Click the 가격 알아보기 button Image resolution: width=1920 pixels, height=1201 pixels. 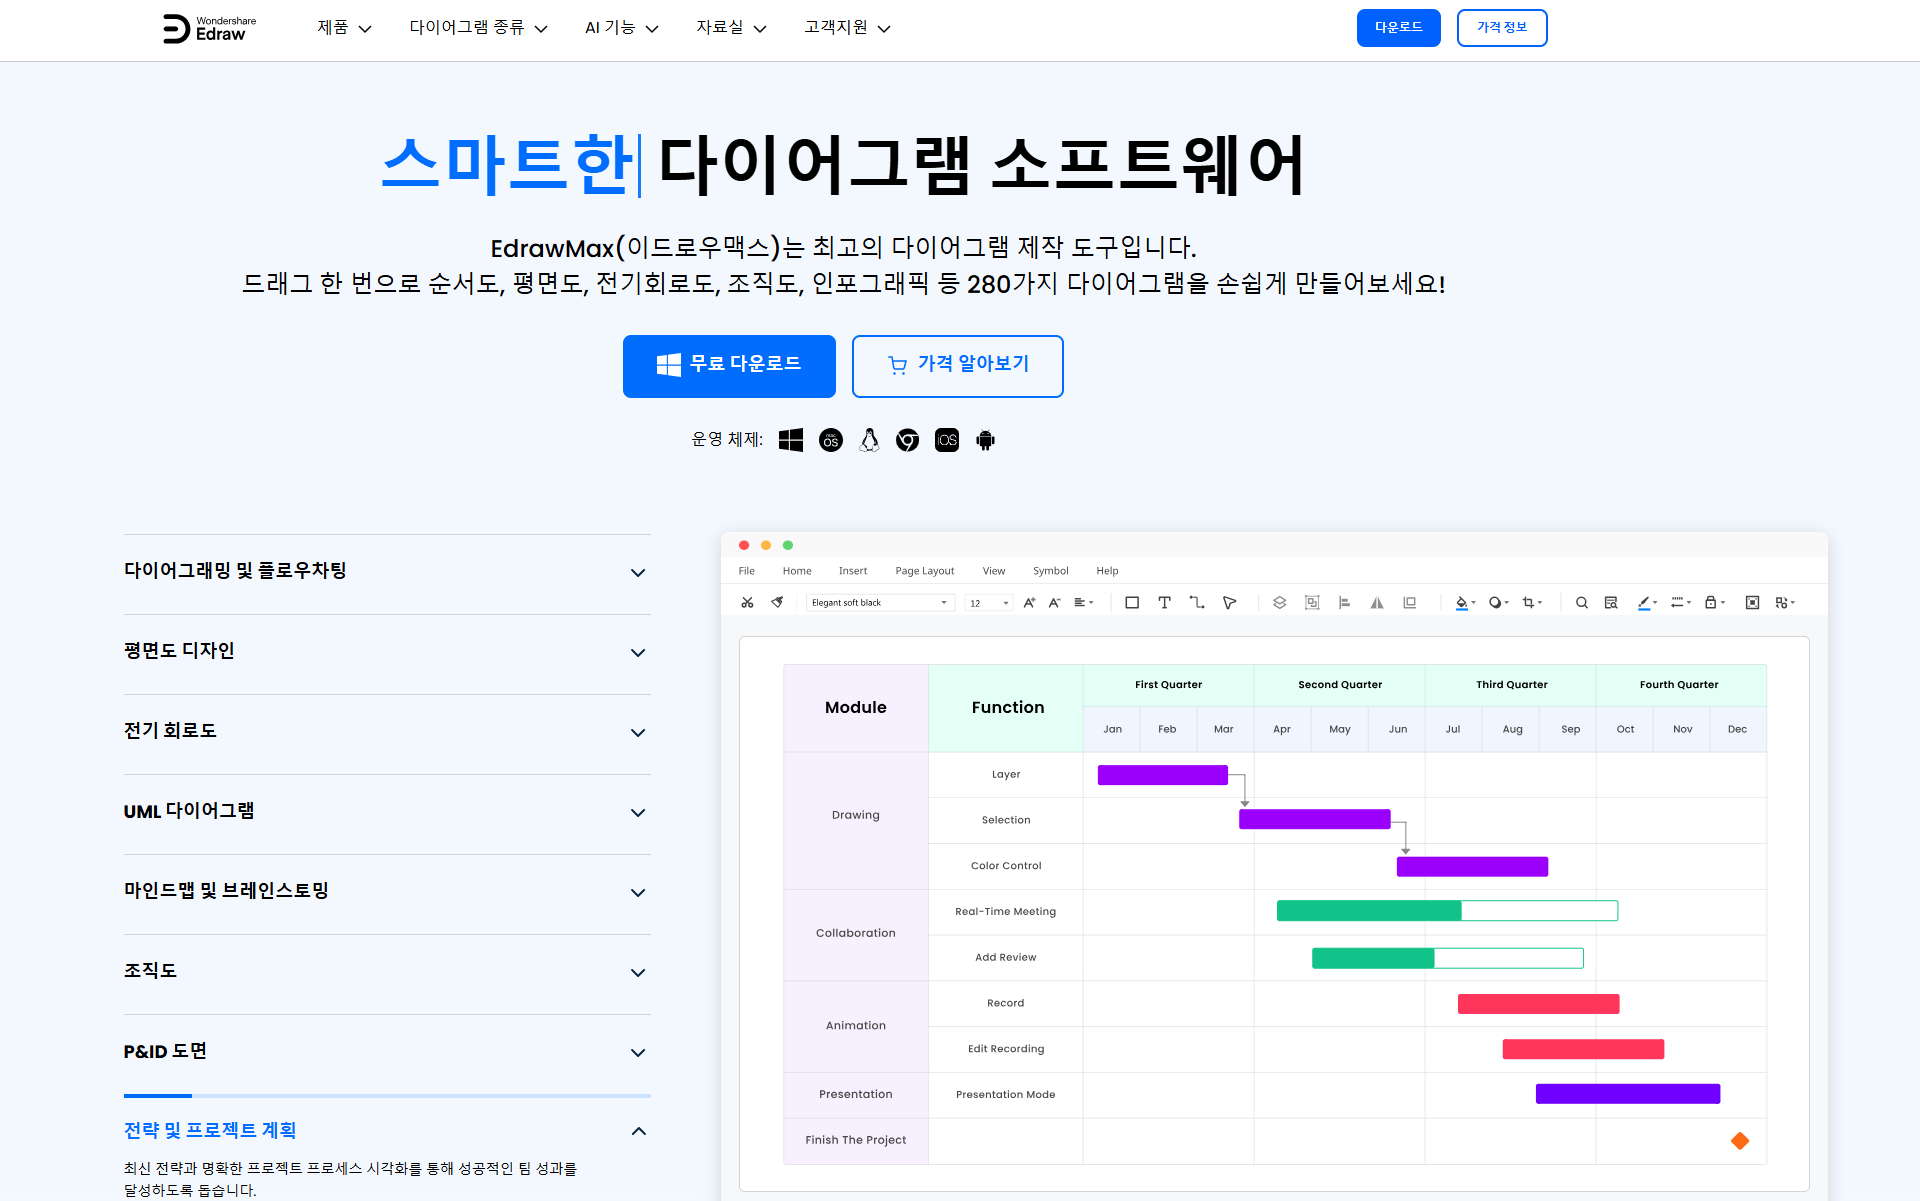pos(957,366)
